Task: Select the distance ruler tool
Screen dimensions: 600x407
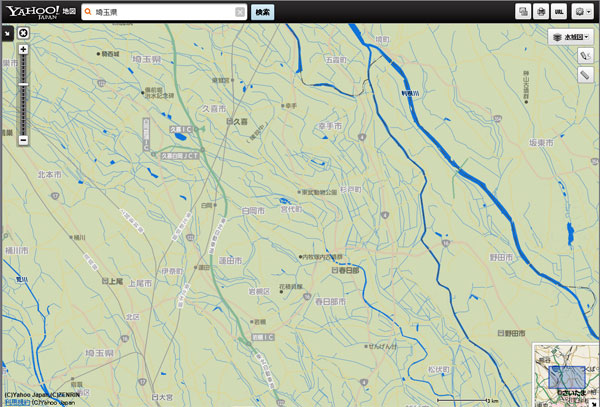Action: tap(584, 74)
